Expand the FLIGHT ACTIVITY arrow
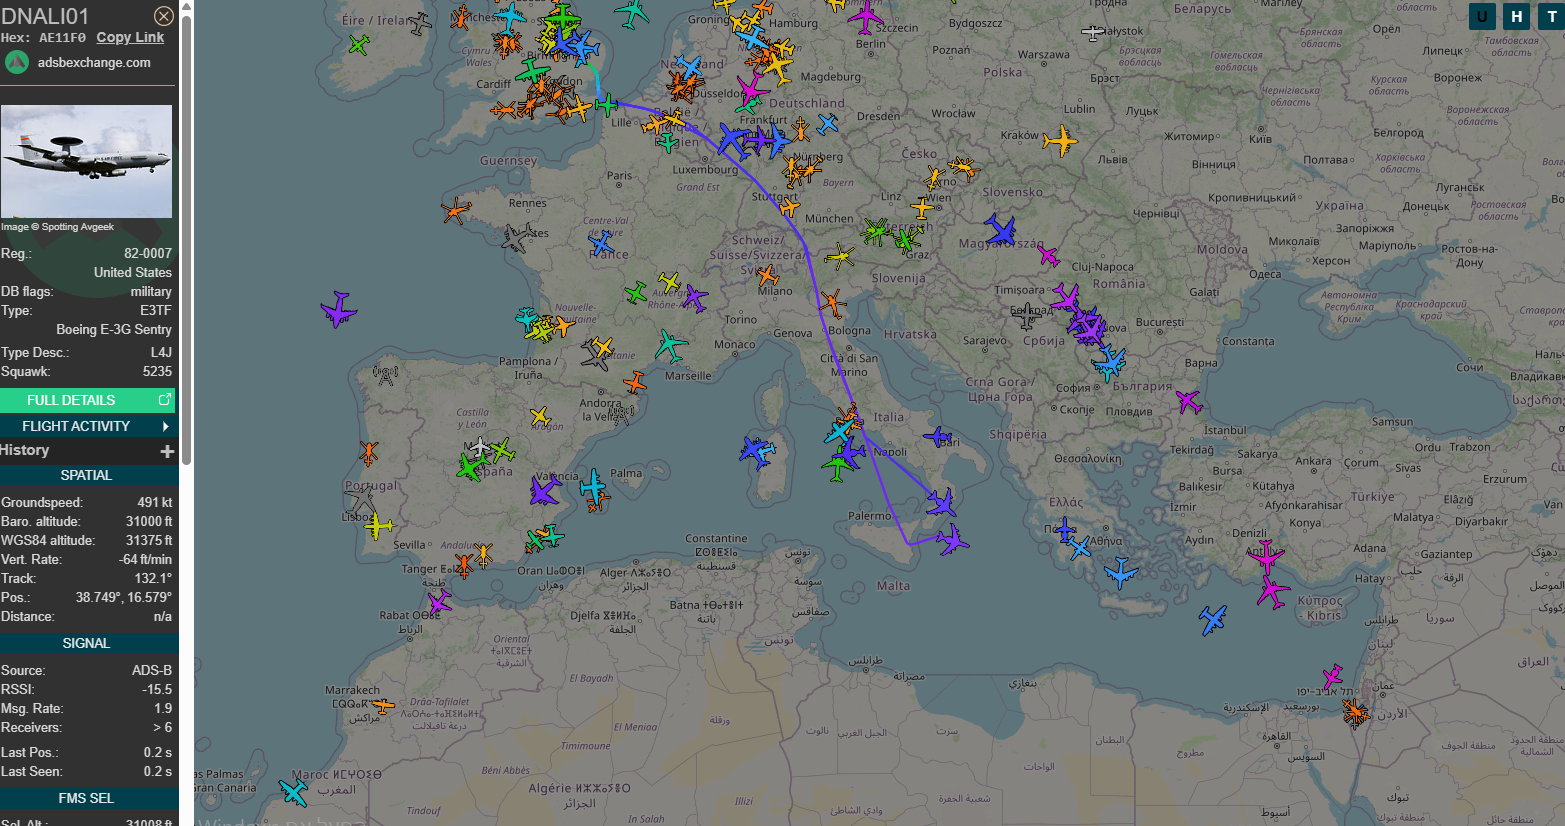The height and width of the screenshot is (826, 1565). tap(165, 426)
